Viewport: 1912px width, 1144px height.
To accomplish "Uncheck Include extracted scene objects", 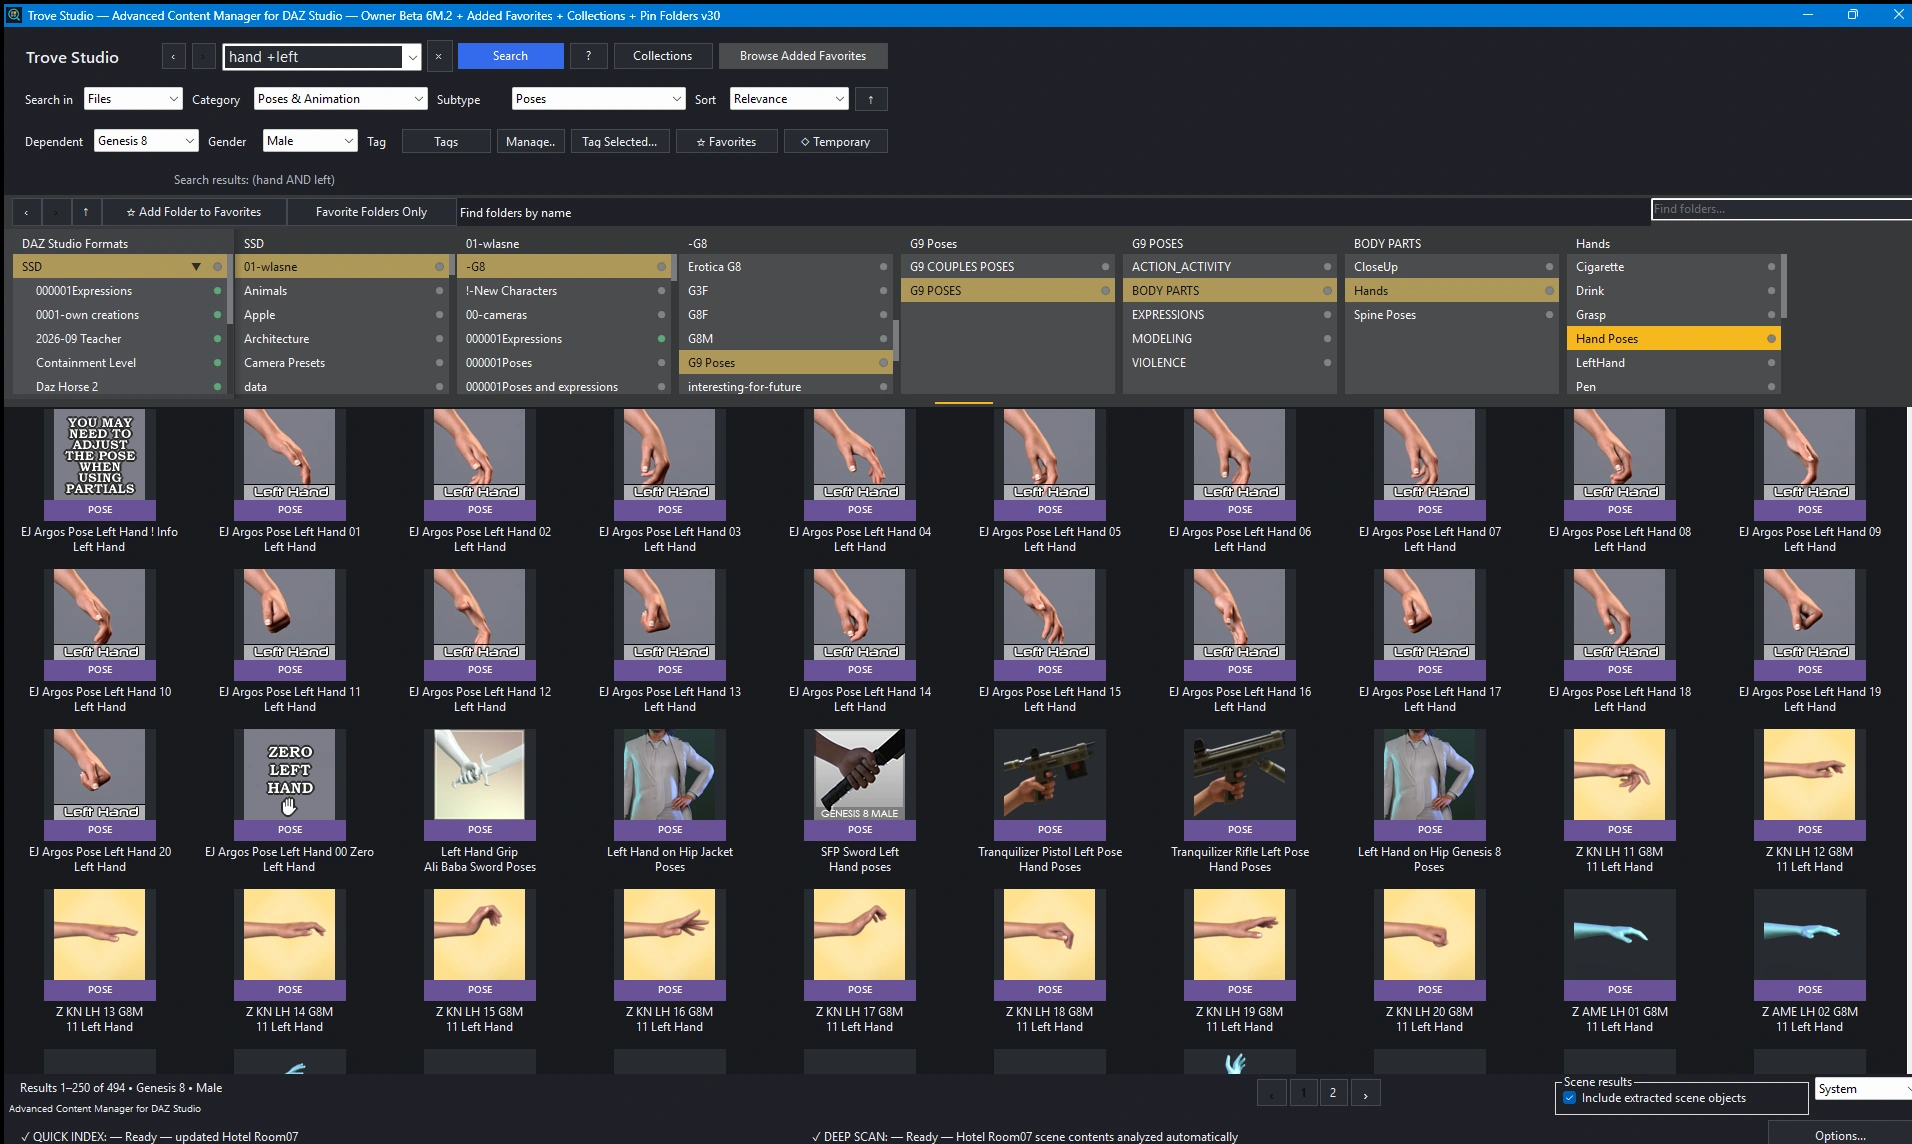I will click(1569, 1098).
